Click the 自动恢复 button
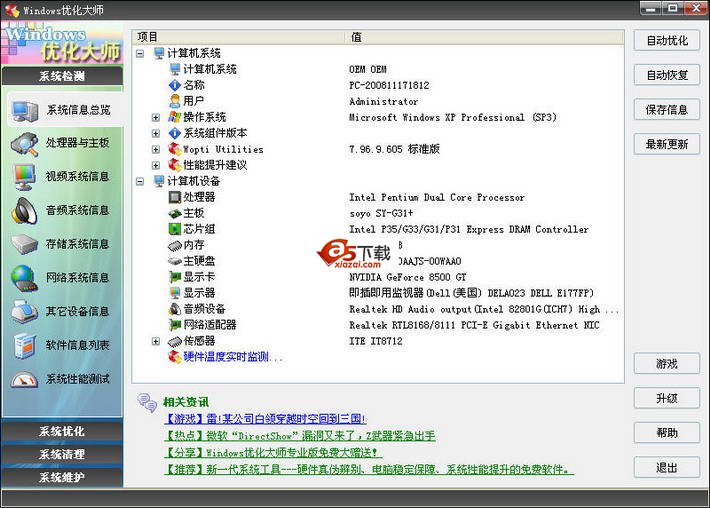 point(667,75)
